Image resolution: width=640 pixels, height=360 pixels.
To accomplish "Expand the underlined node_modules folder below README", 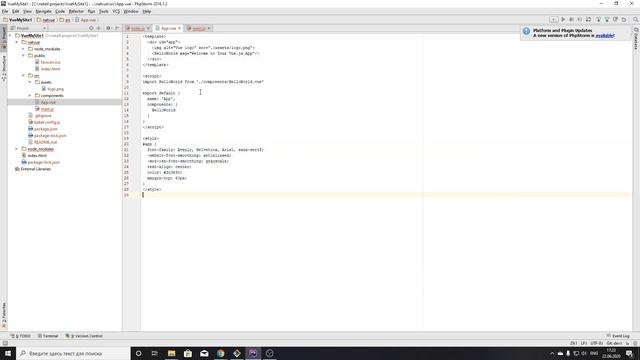I will [17, 149].
